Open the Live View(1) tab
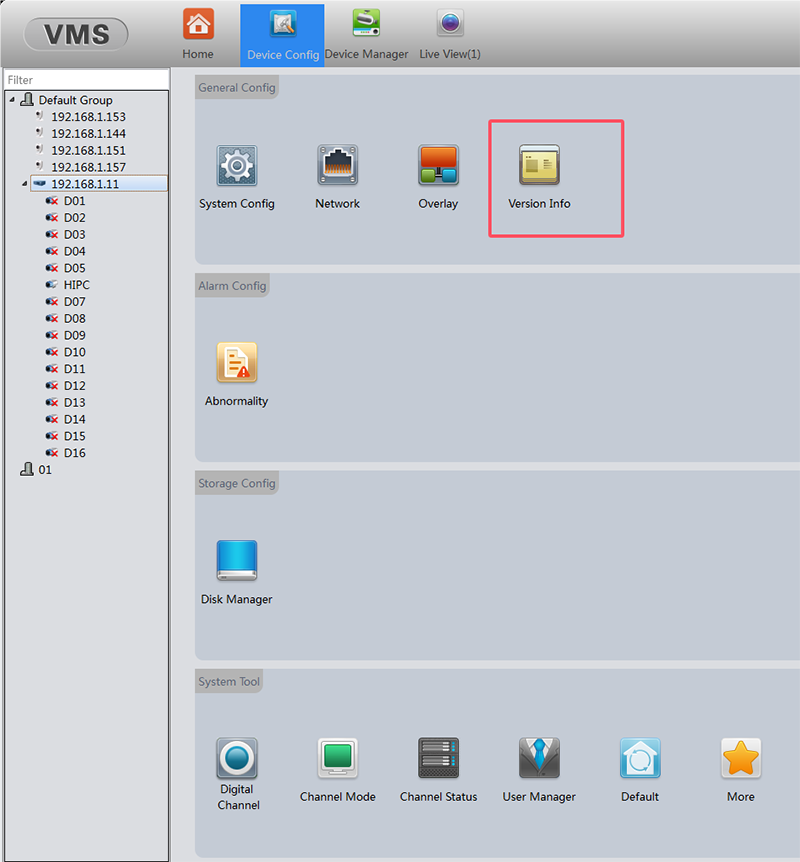 449,33
